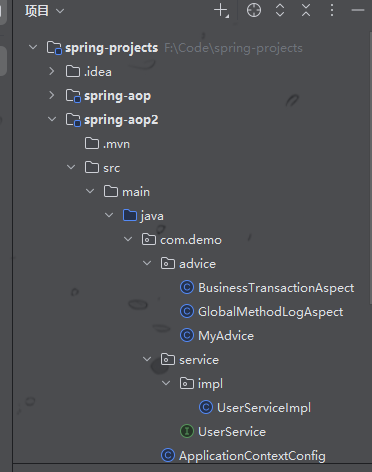Viewport: 372px width, 472px height.
Task: Click the impl package icon
Action: click(x=187, y=383)
